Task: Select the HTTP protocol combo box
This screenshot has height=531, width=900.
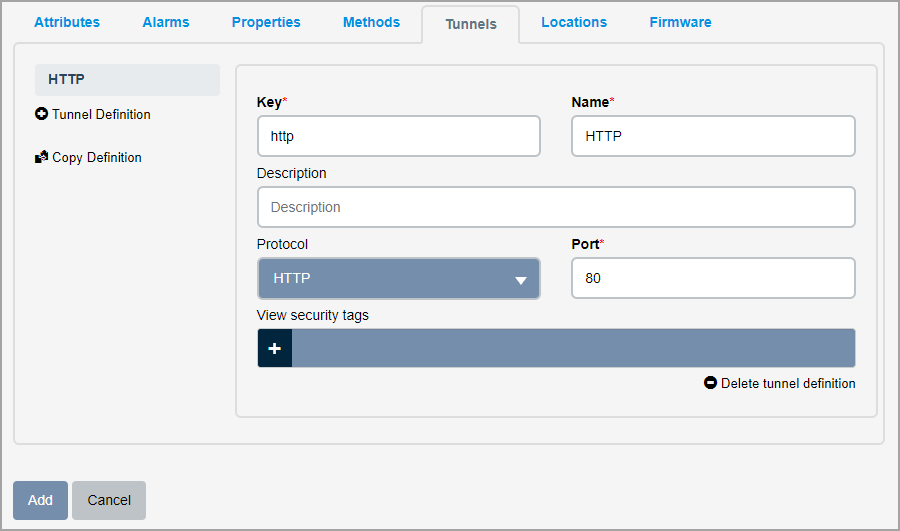Action: [399, 278]
